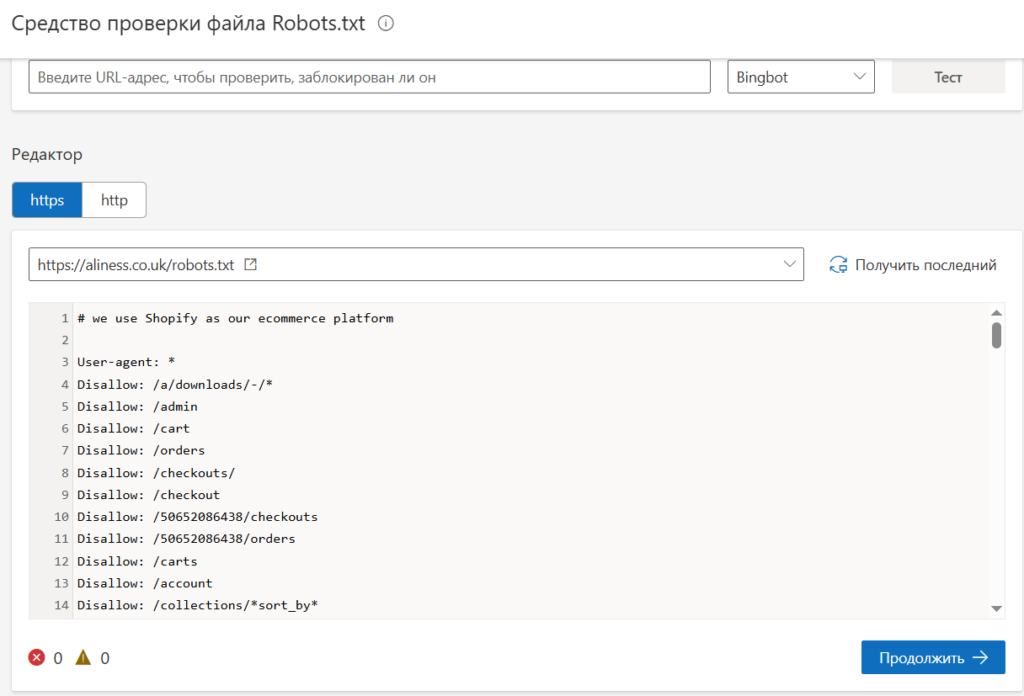Screen dimensions: 1024x696
Task: Open robots.txt in new tab via external-link icon
Action: pyautogui.click(x=250, y=264)
